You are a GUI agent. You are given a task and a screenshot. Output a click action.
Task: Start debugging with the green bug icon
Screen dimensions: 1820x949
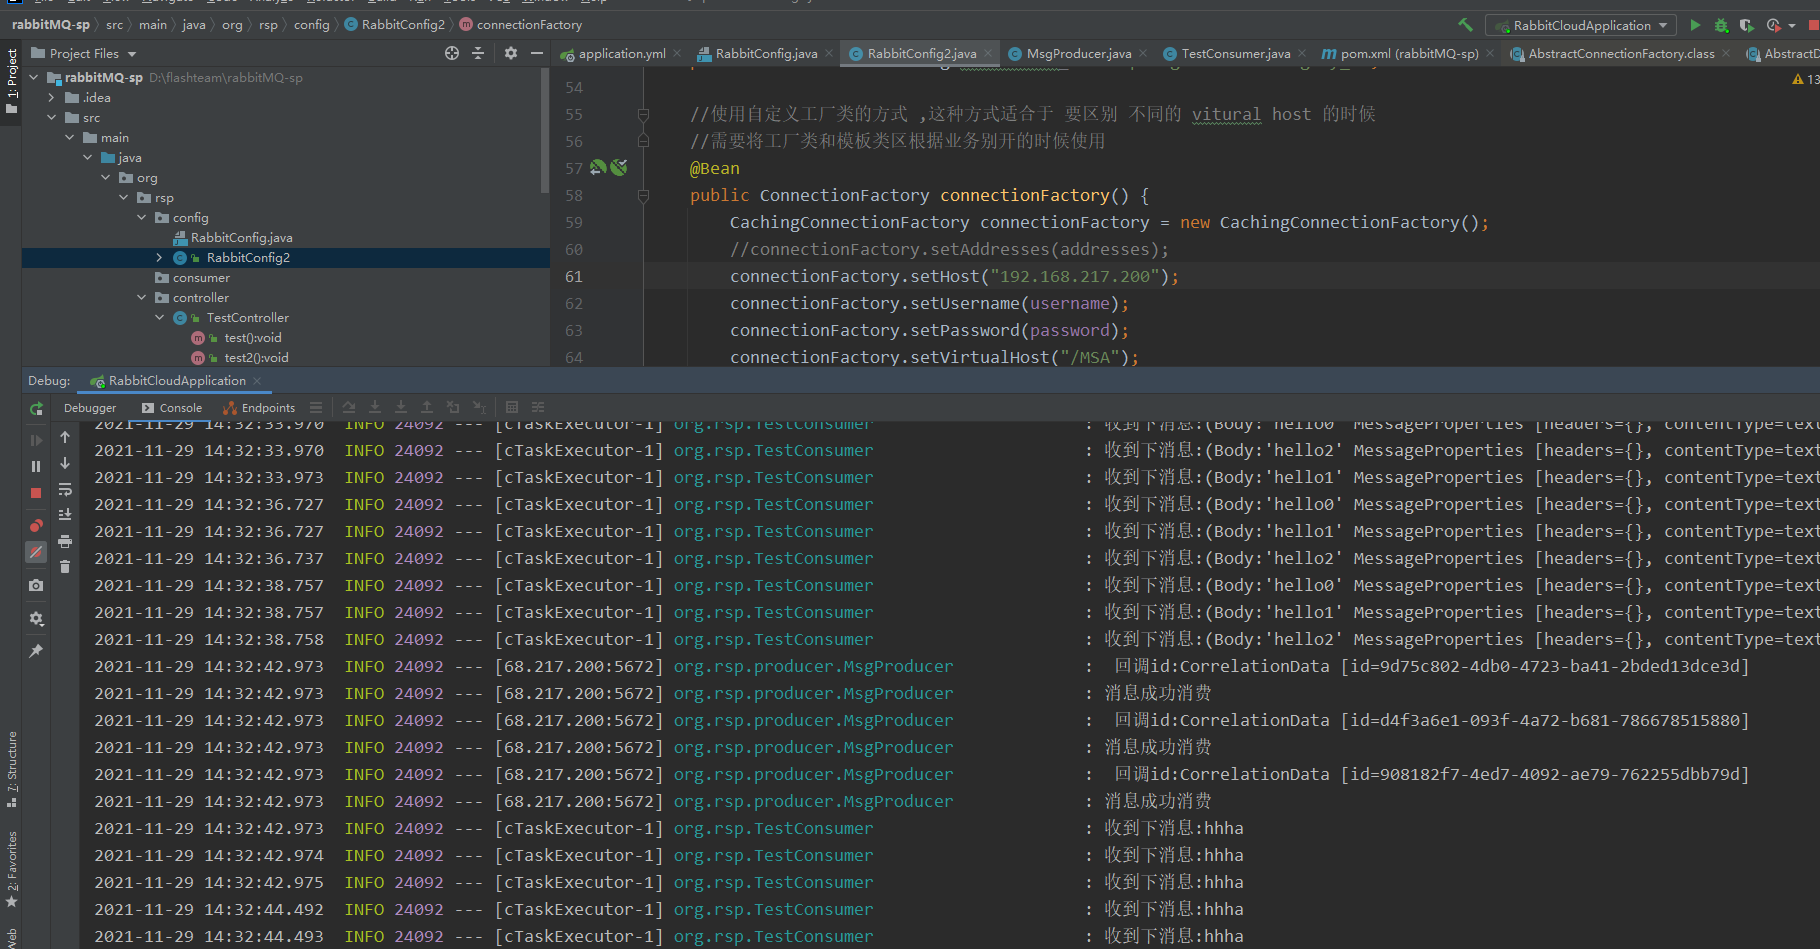(1721, 25)
